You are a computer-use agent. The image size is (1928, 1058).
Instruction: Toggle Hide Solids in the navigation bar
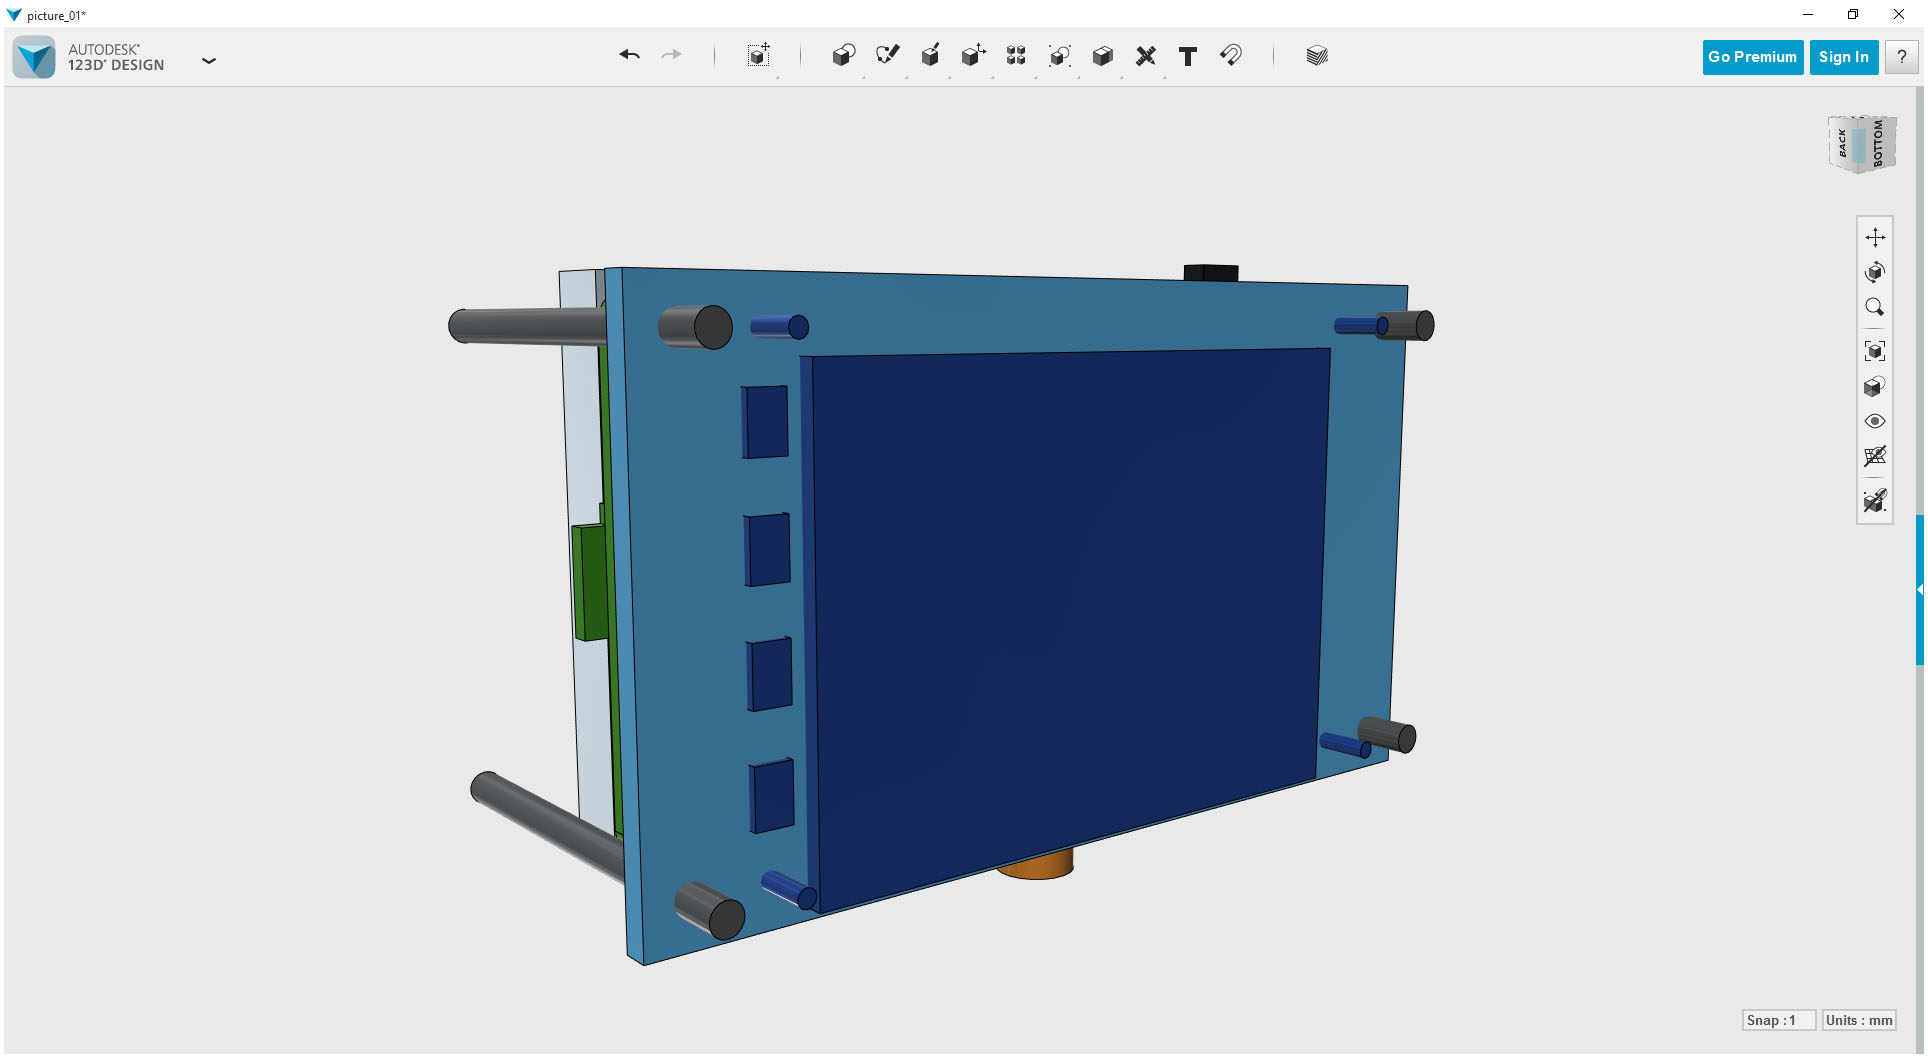tap(1876, 501)
